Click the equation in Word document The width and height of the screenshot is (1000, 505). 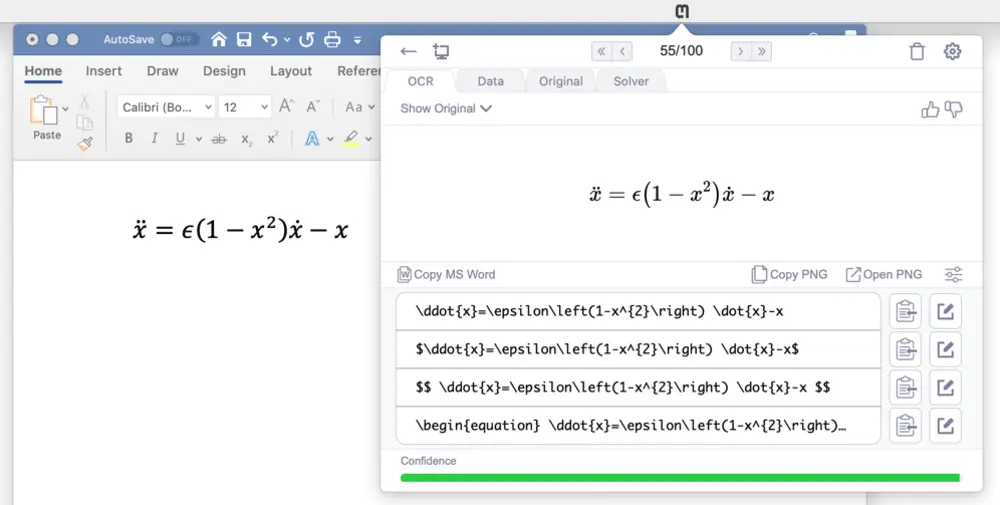[240, 229]
